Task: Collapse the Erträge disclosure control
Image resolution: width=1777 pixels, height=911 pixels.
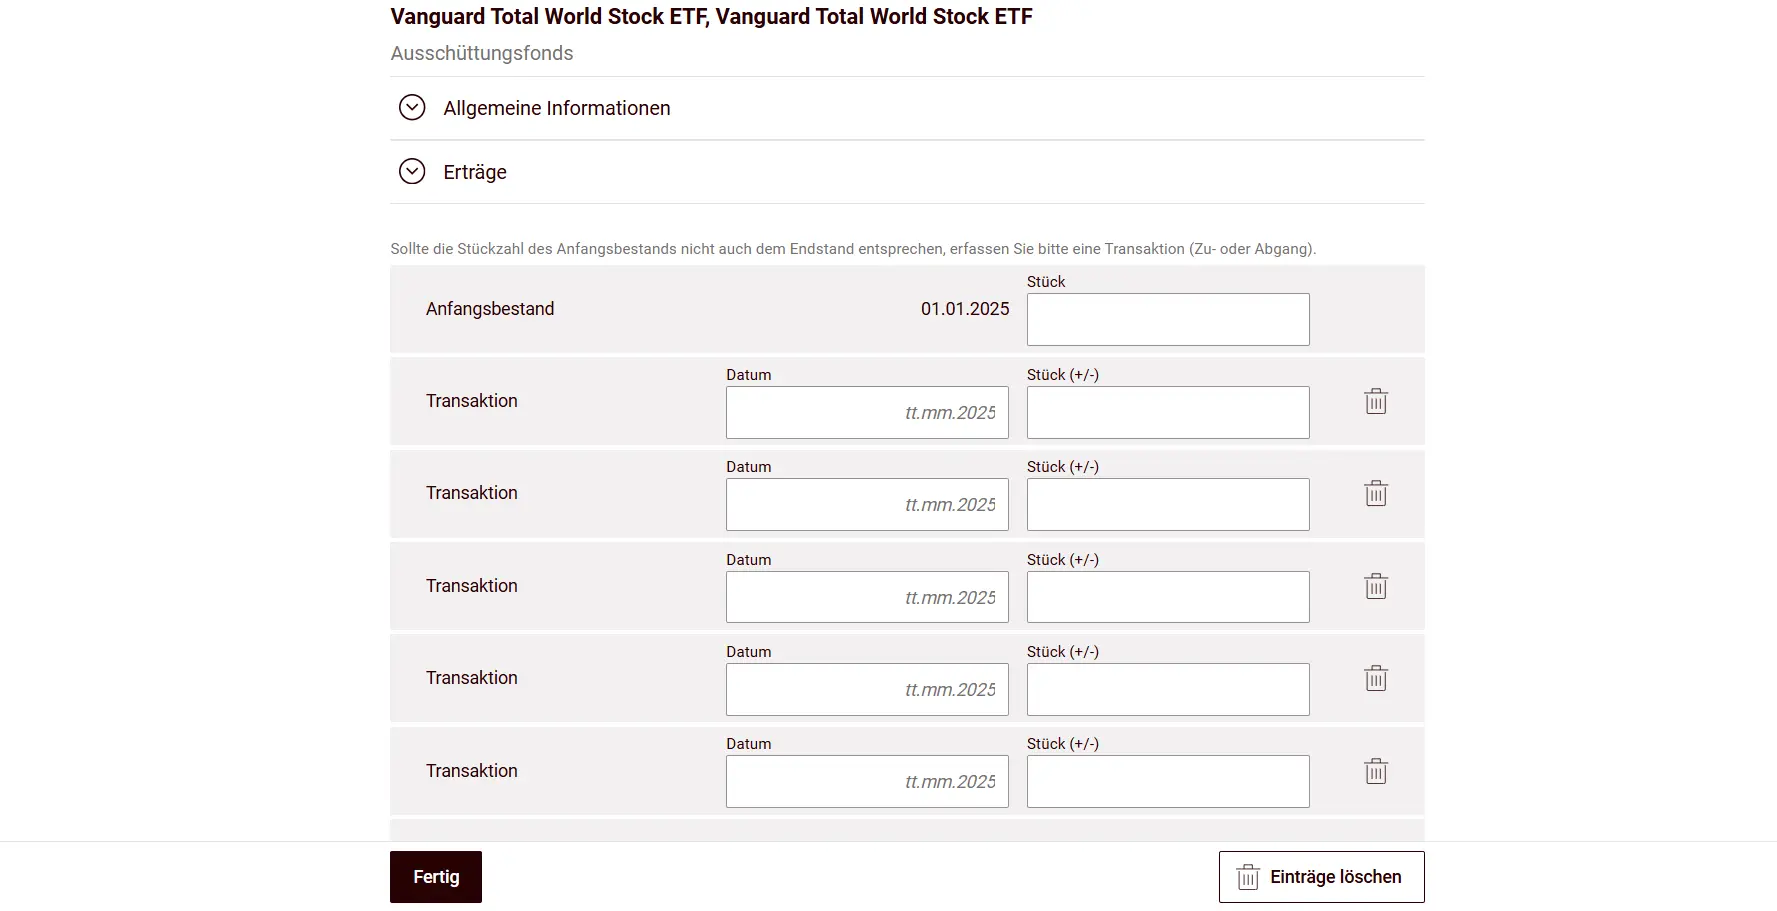Action: 412,171
